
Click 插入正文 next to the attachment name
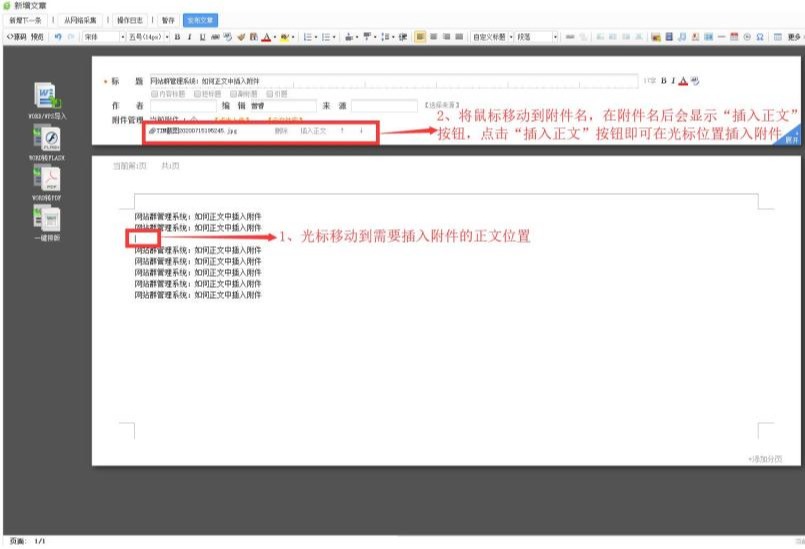313,131
